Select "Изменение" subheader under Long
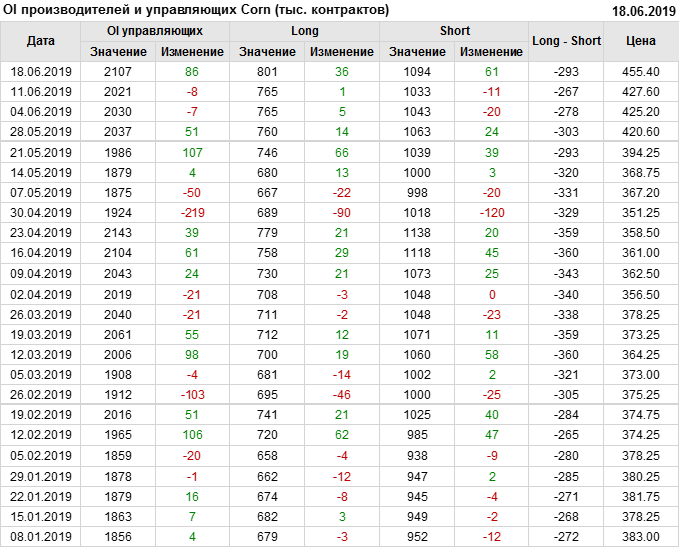Image resolution: width=680 pixels, height=548 pixels. click(x=342, y=51)
